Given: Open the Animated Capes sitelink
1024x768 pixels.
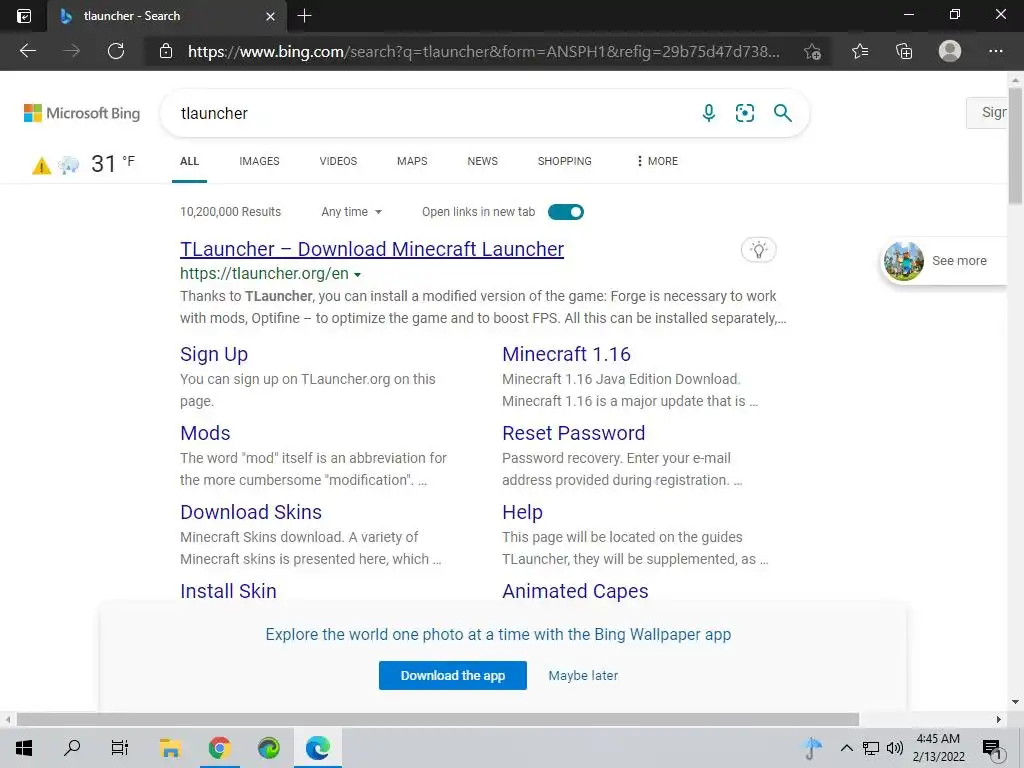Looking at the screenshot, I should tap(575, 591).
